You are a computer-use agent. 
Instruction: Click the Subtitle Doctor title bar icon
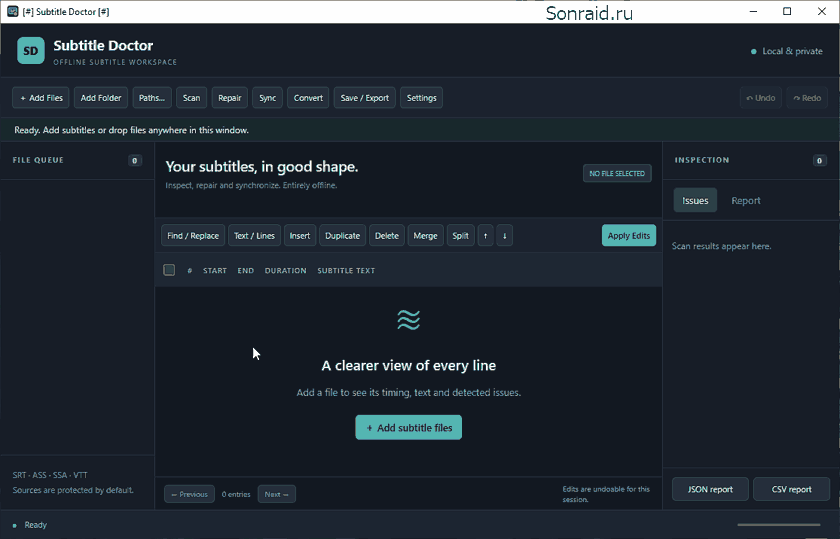[12, 11]
